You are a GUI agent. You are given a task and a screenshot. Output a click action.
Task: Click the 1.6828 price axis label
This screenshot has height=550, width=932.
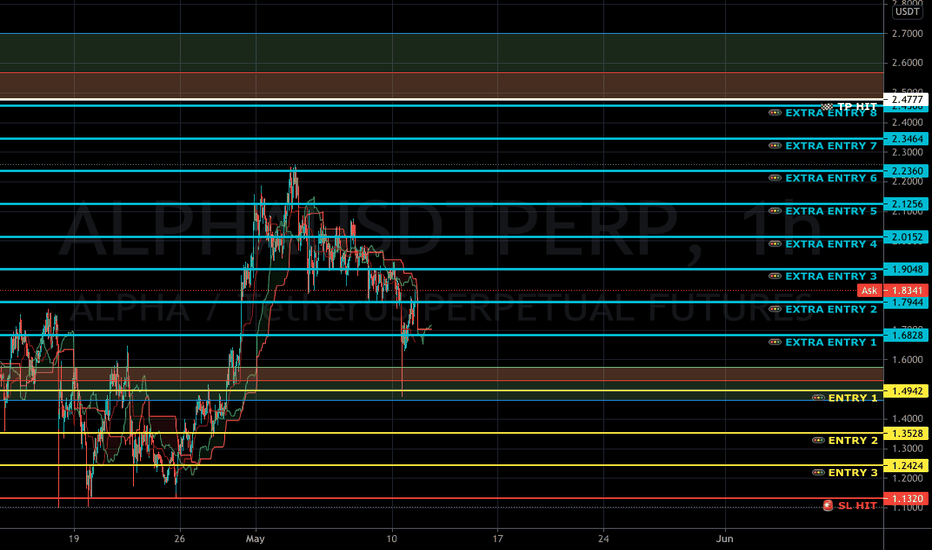(907, 335)
